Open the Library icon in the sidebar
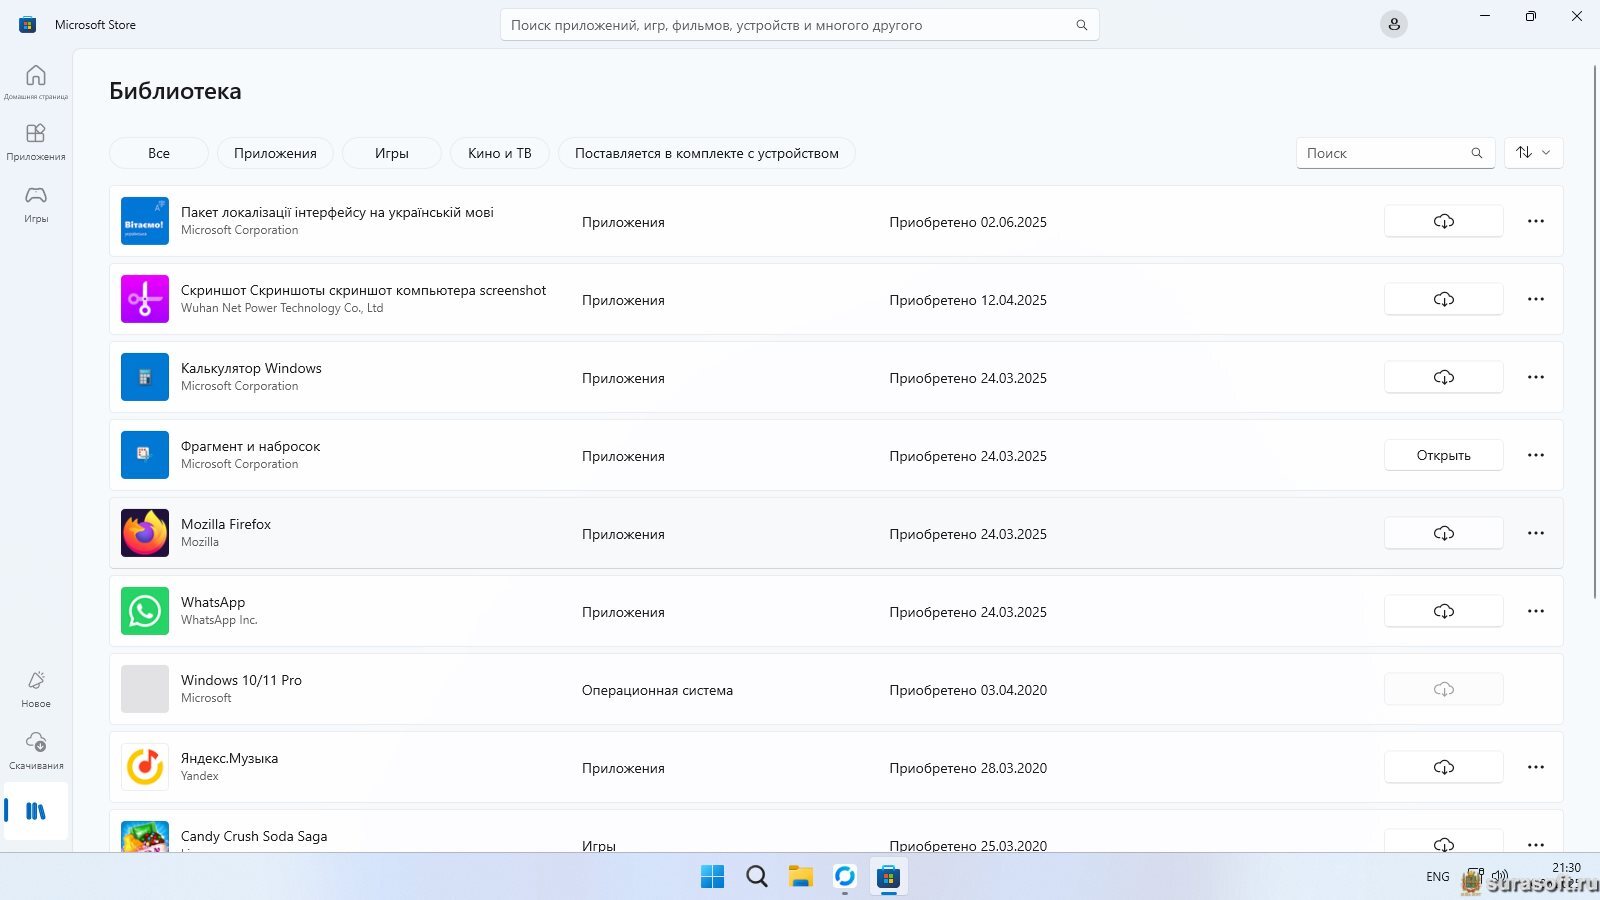This screenshot has width=1600, height=900. click(x=36, y=811)
